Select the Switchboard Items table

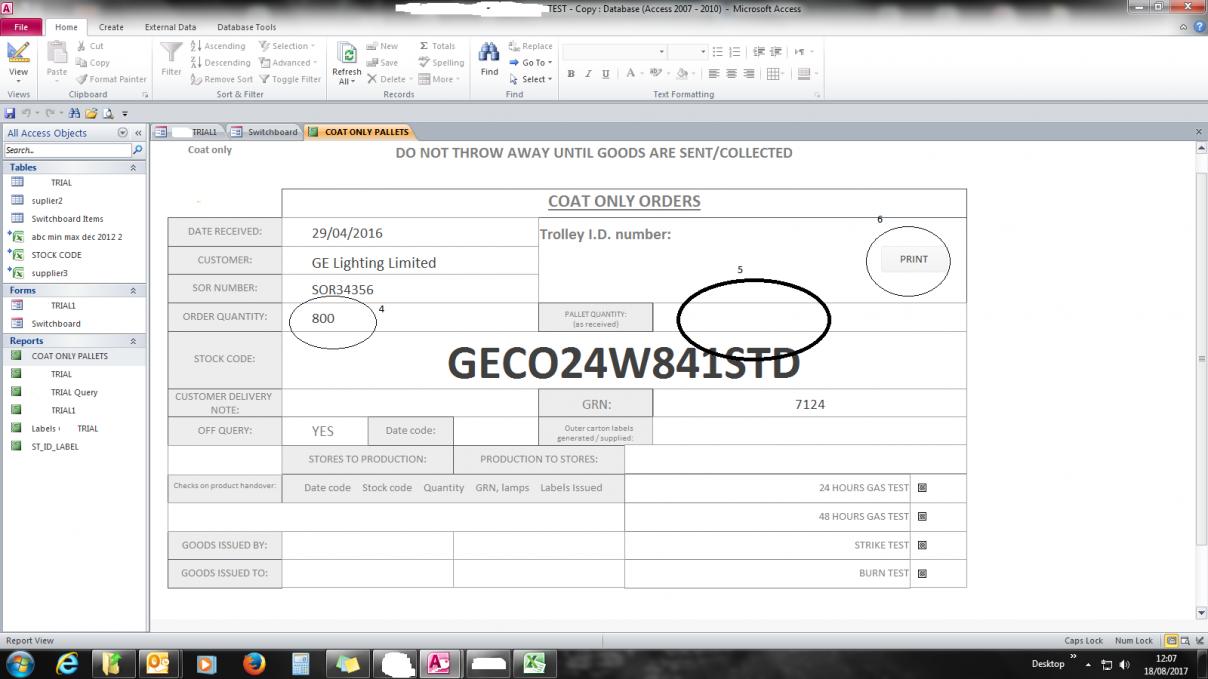[67, 219]
